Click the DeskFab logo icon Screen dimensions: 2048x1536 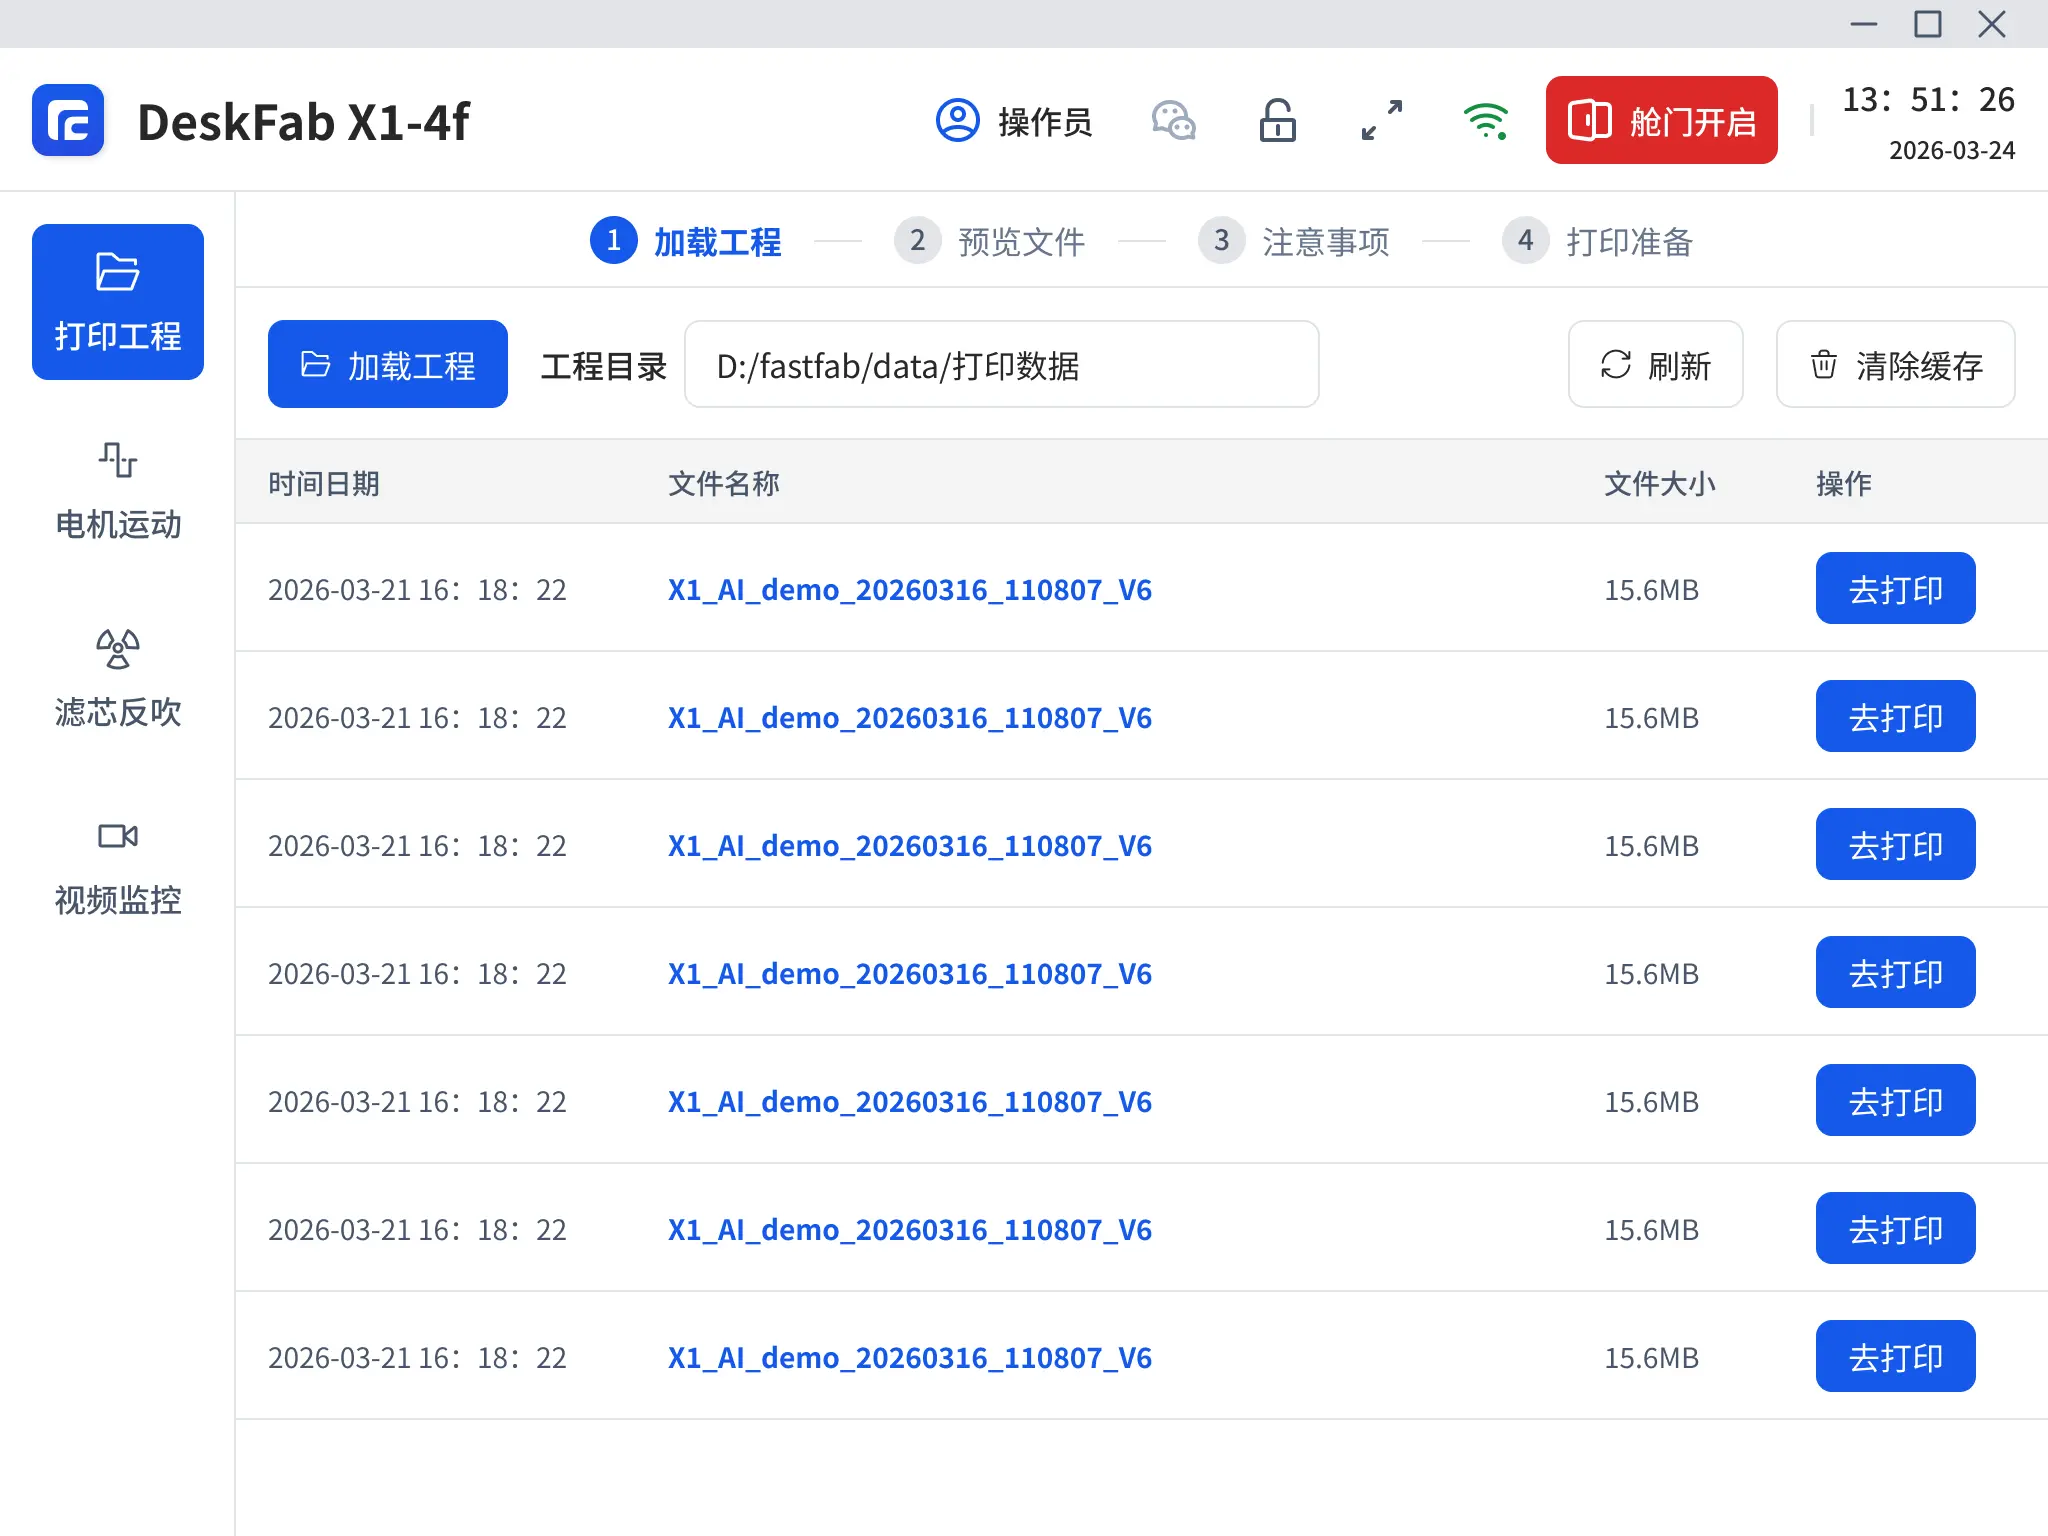68,121
